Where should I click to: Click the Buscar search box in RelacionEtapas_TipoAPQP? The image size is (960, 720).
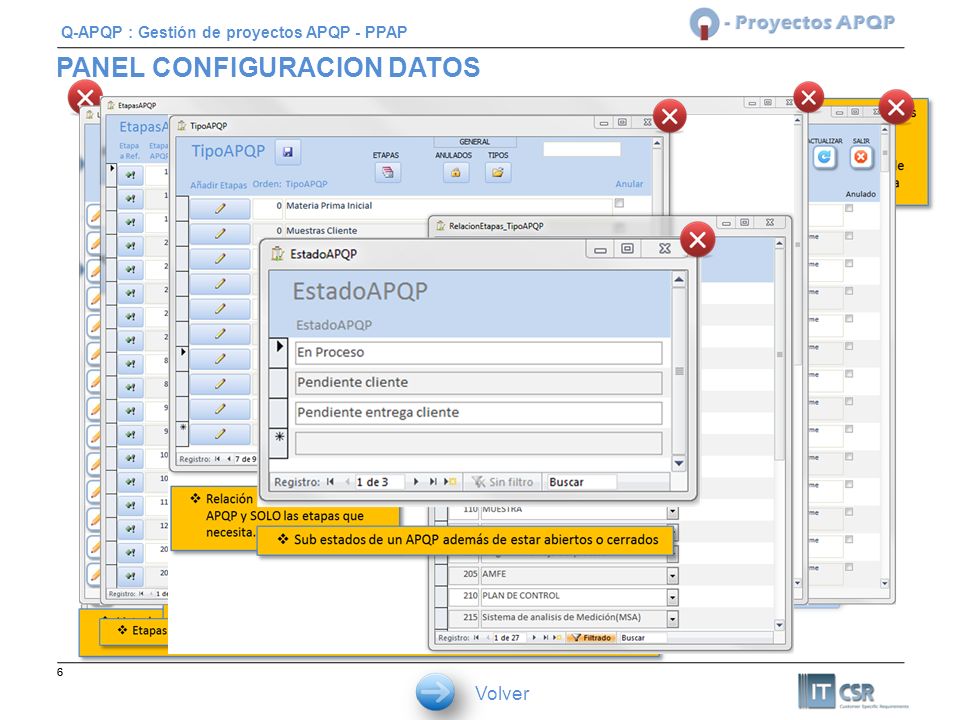coord(643,637)
